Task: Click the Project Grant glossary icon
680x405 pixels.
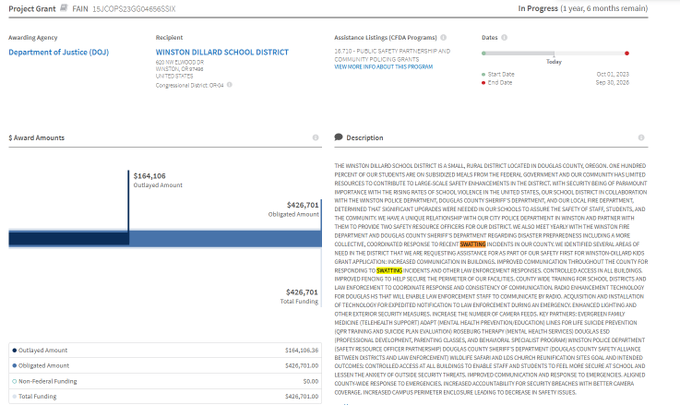Action: pyautogui.click(x=64, y=7)
